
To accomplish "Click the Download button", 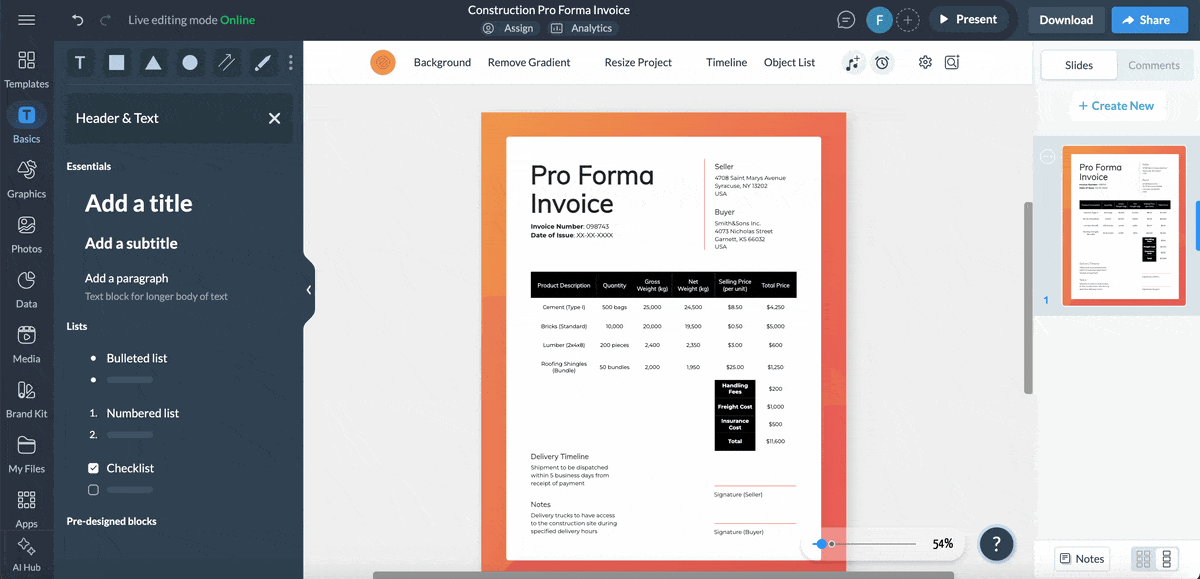I will click(1065, 19).
